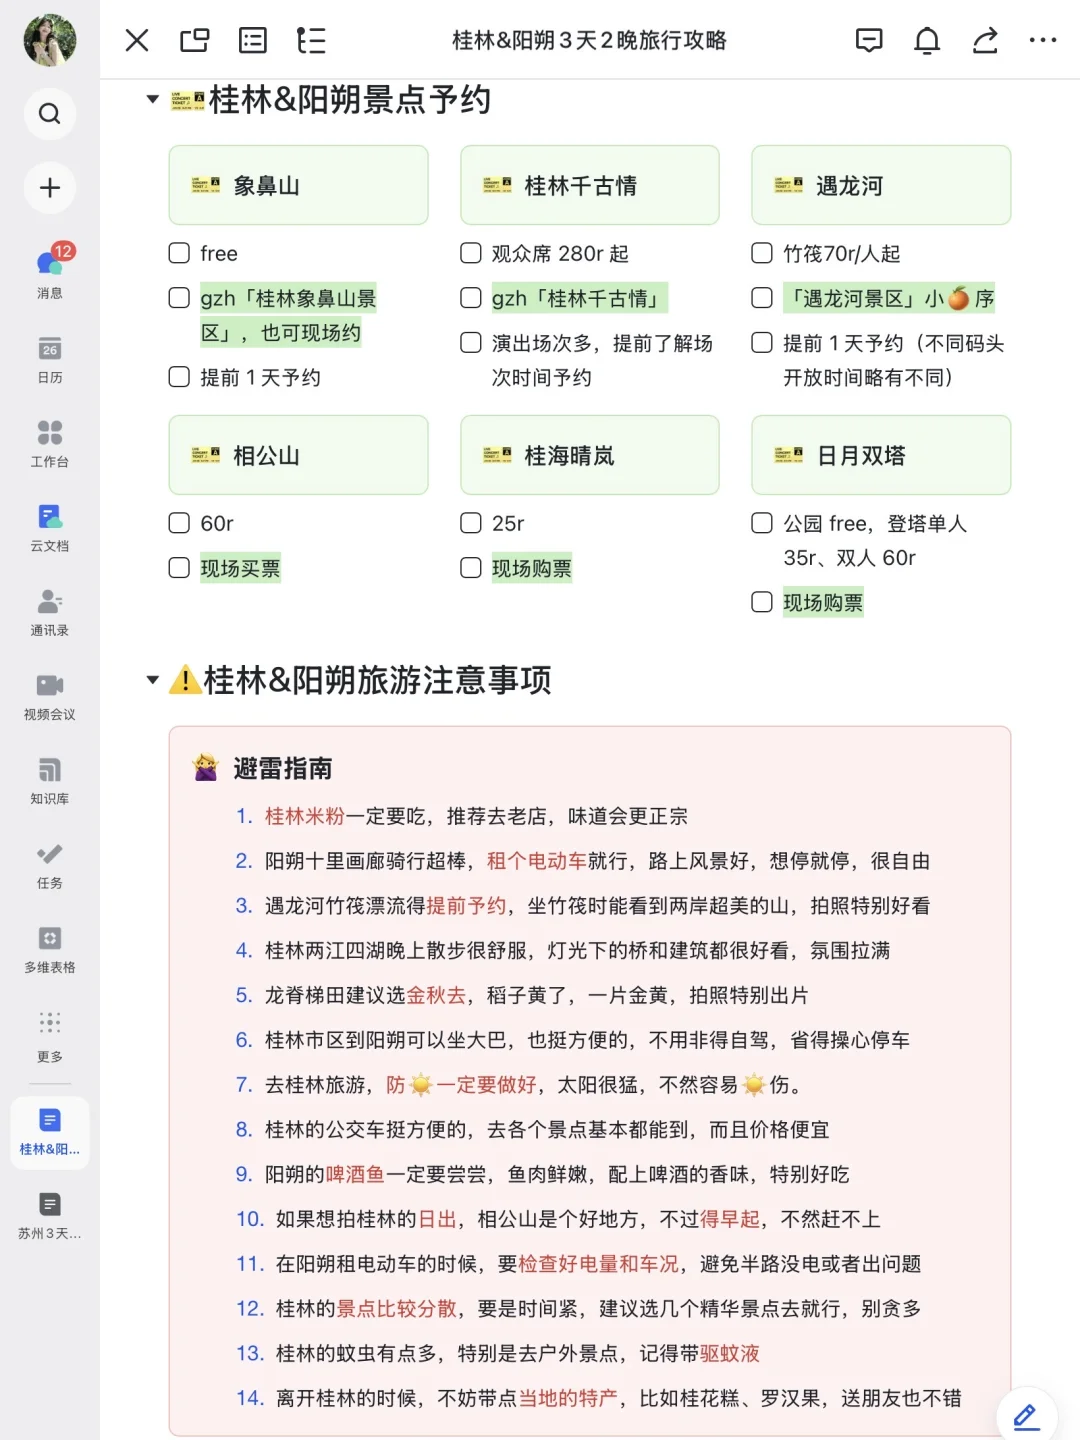Open 云文档 cloud documents
Image resolution: width=1080 pixels, height=1440 pixels.
pos(49,527)
